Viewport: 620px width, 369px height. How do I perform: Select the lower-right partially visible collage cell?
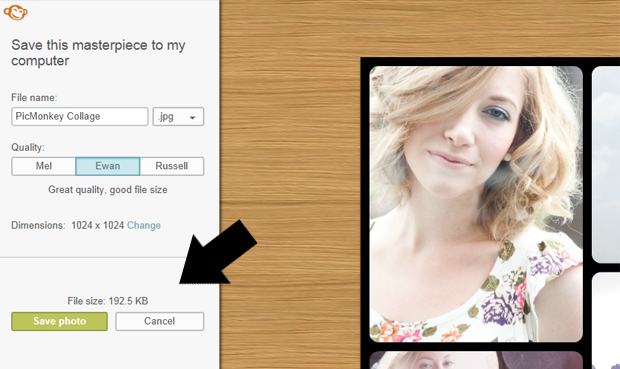pyautogui.click(x=606, y=320)
